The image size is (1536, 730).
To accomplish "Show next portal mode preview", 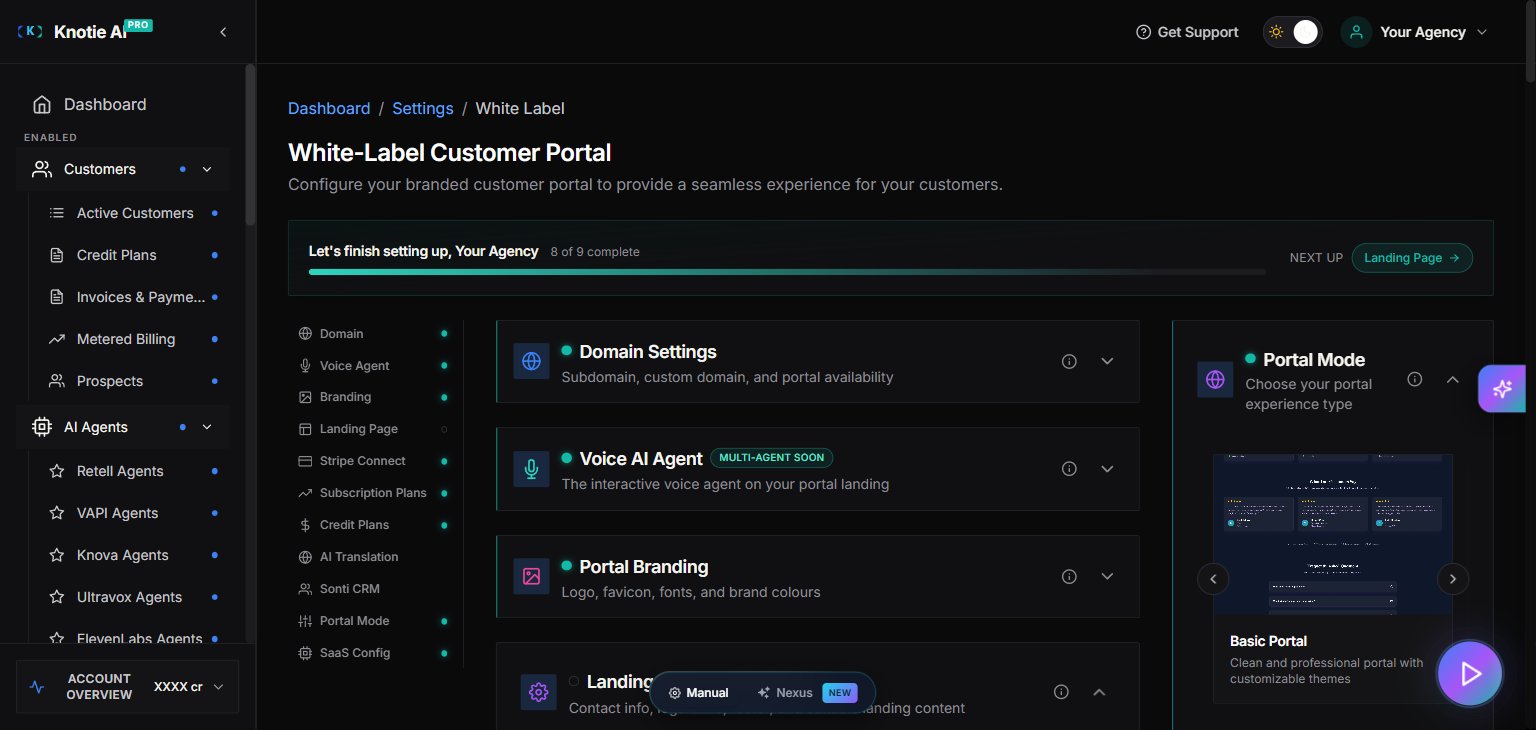I will tap(1452, 578).
